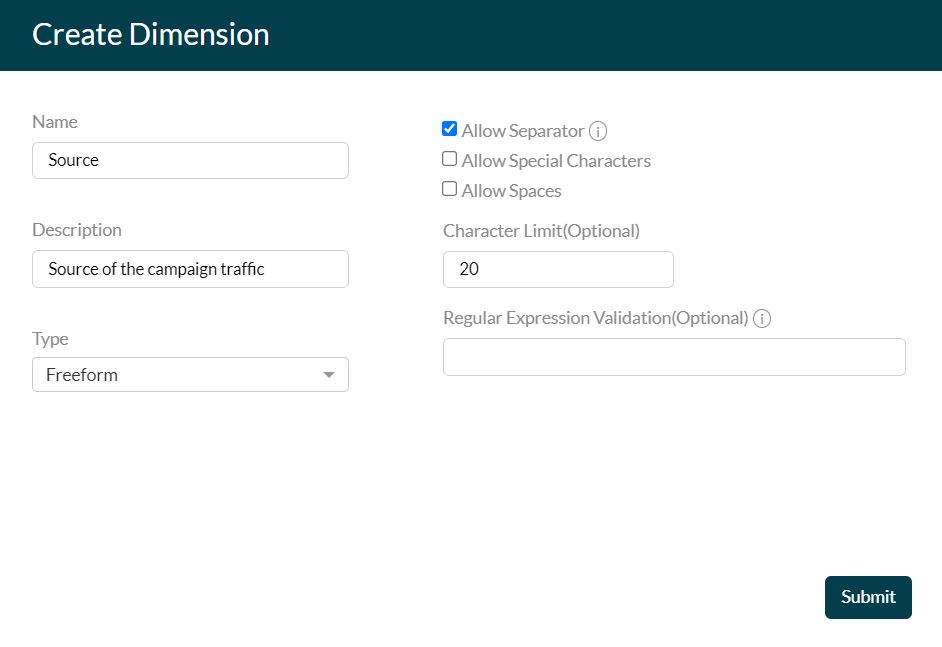Select the Name input containing Source
This screenshot has height=647, width=942.
[190, 160]
